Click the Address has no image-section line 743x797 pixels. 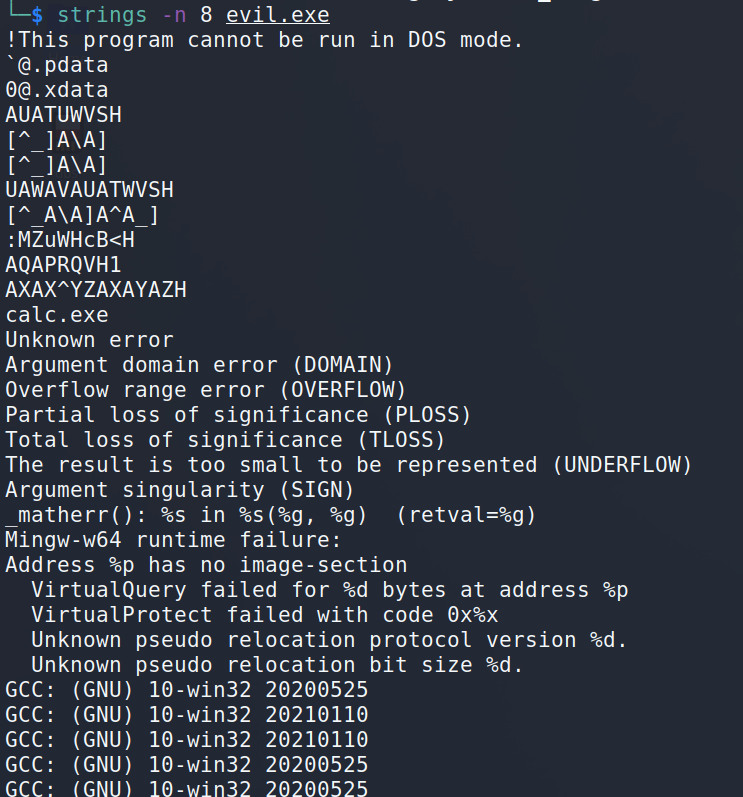tap(206, 565)
